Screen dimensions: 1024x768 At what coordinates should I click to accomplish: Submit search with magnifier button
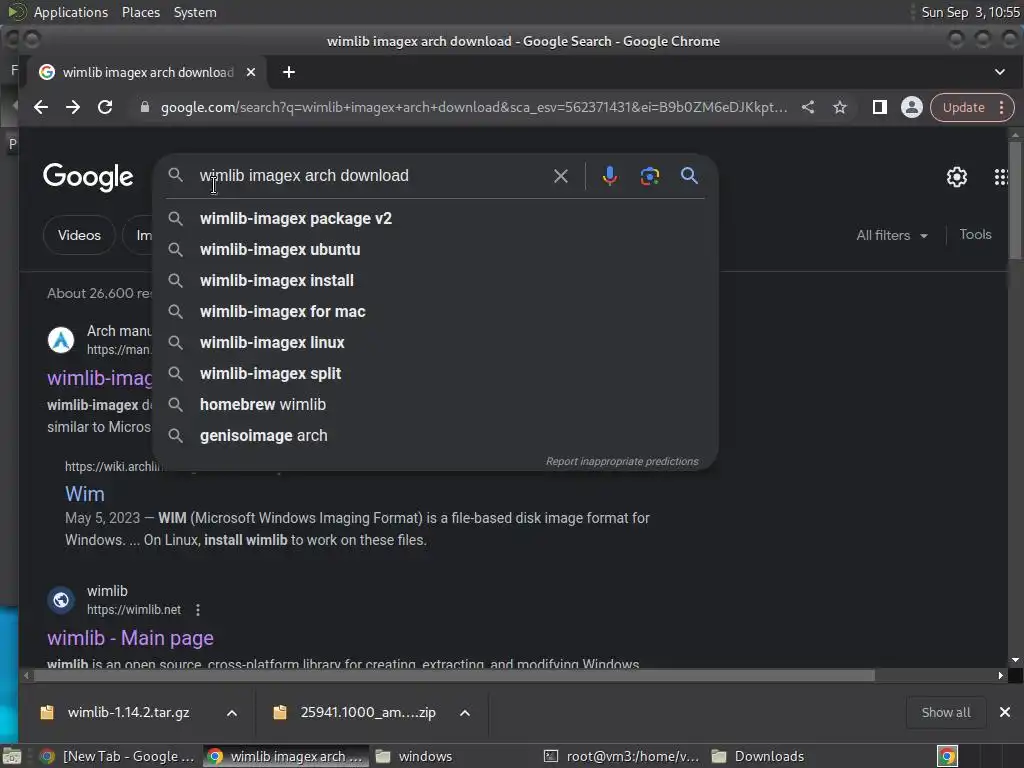tap(689, 176)
